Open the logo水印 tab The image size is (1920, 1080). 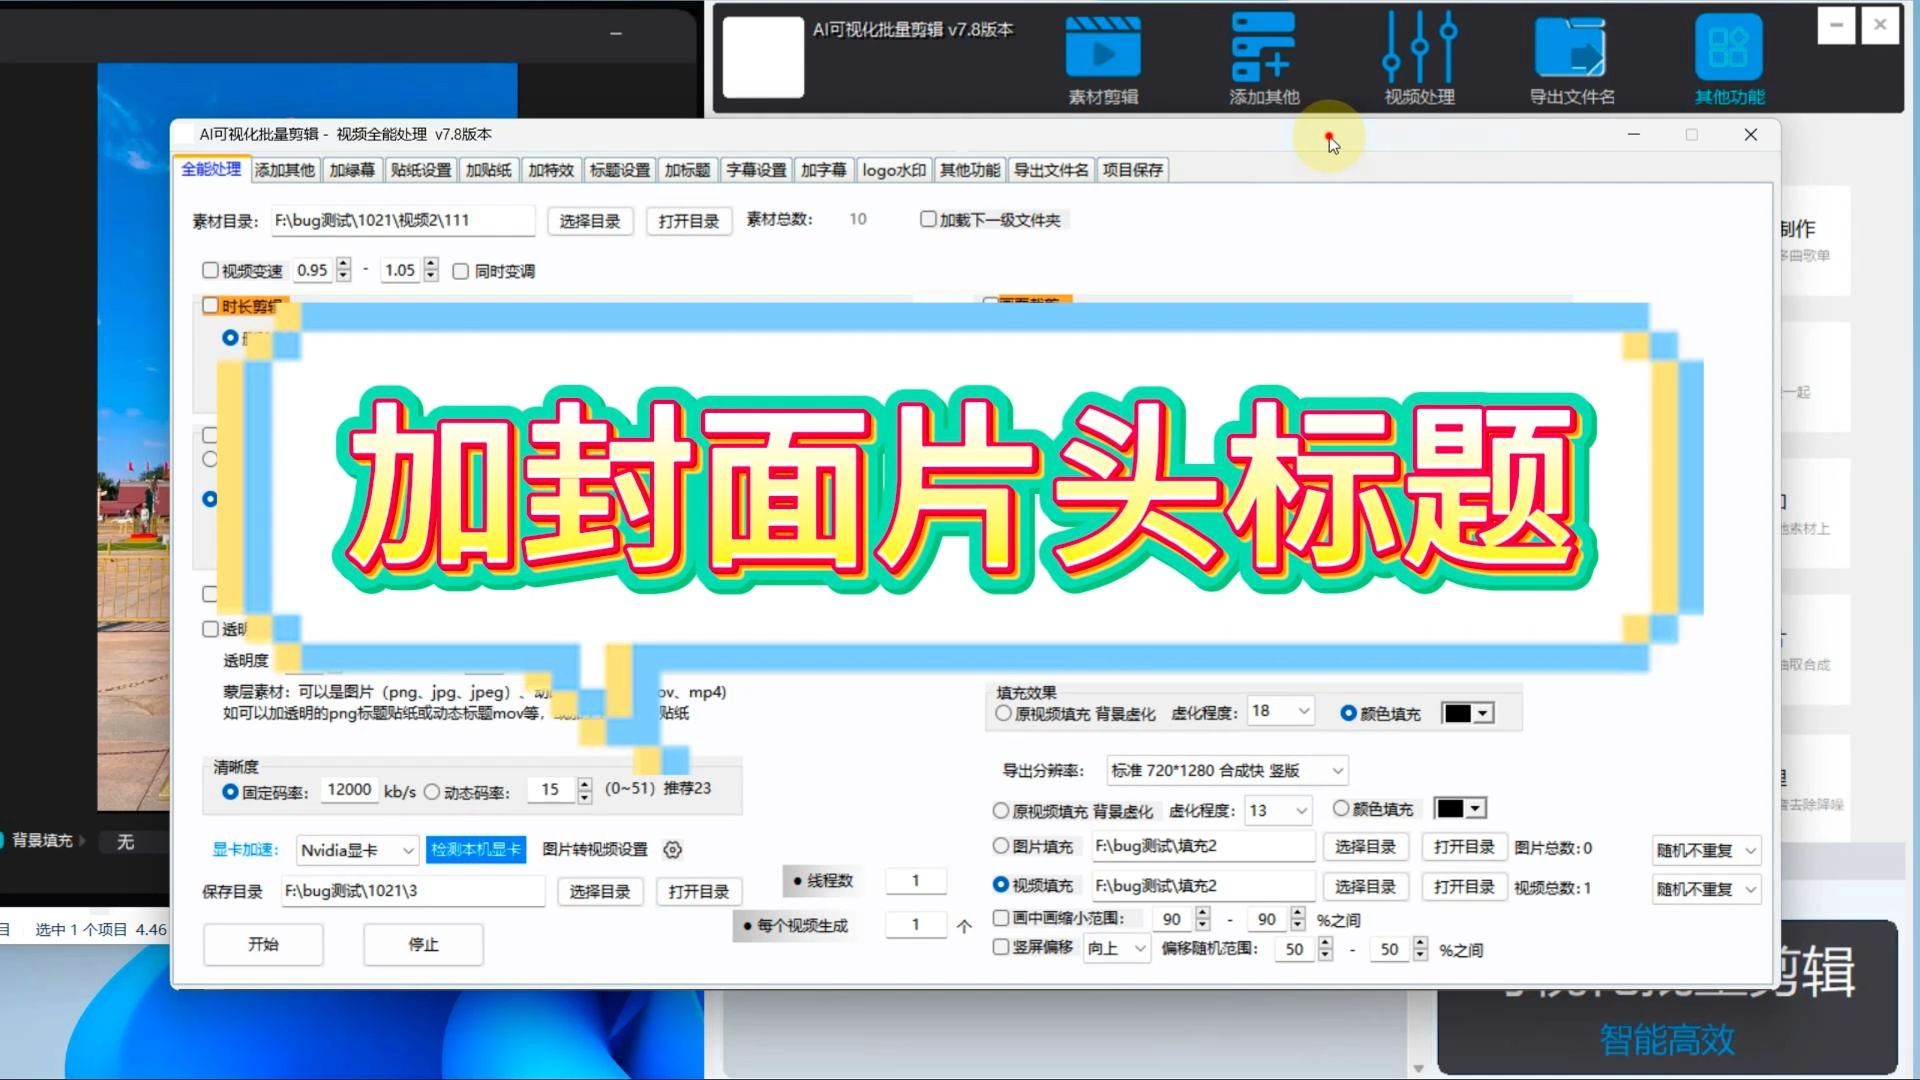[x=894, y=170]
